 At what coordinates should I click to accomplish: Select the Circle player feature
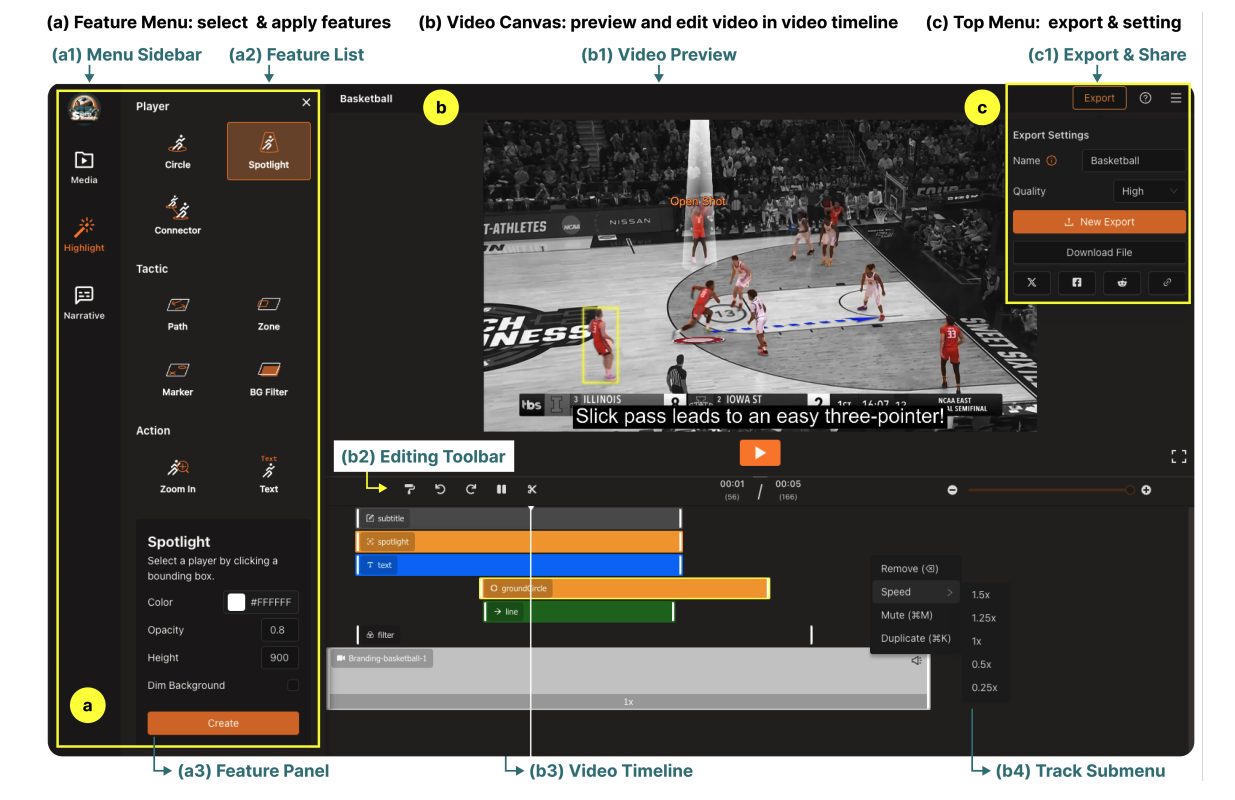[x=177, y=148]
